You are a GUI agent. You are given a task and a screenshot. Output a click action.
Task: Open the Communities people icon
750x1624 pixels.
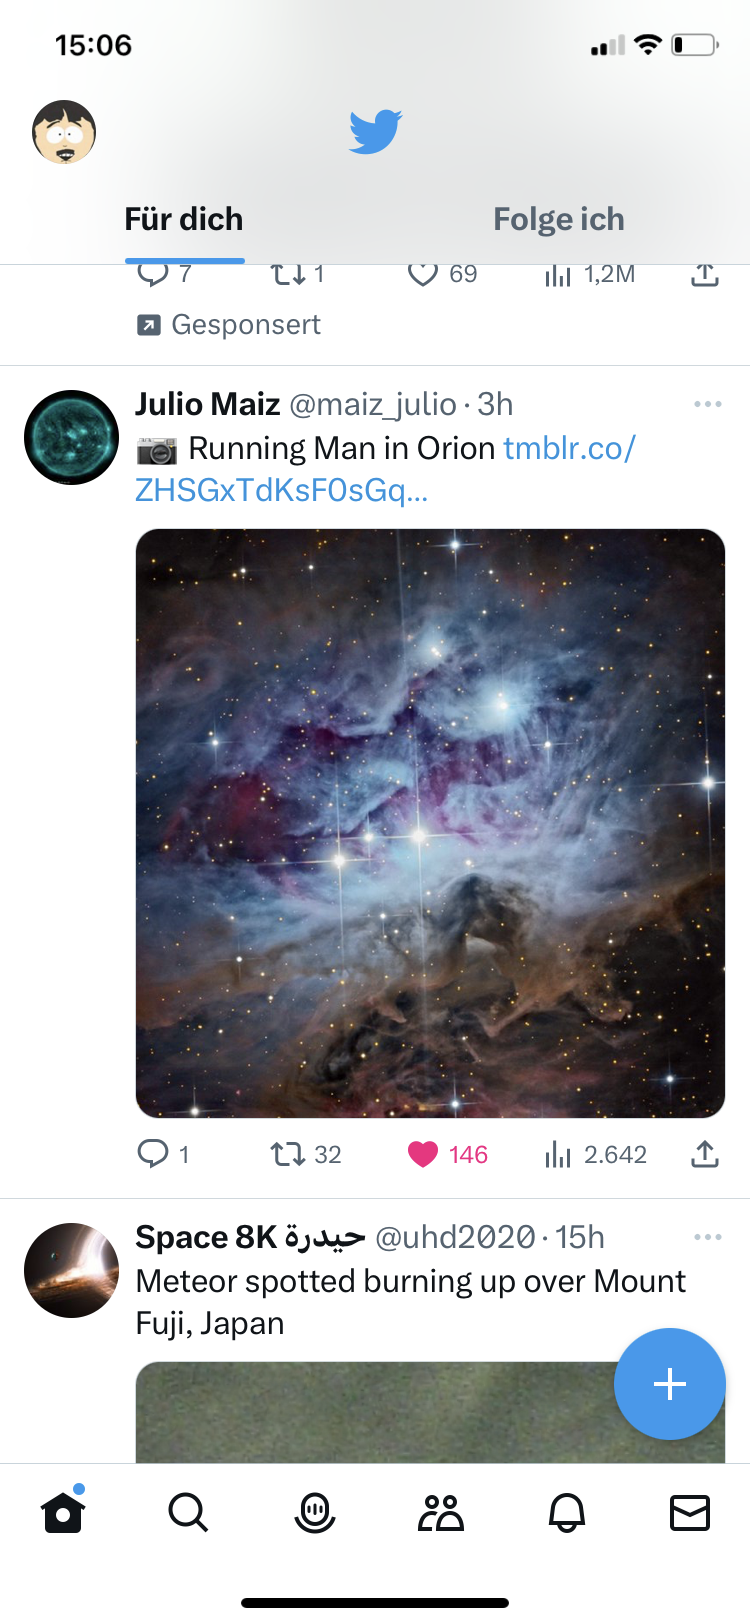440,1512
